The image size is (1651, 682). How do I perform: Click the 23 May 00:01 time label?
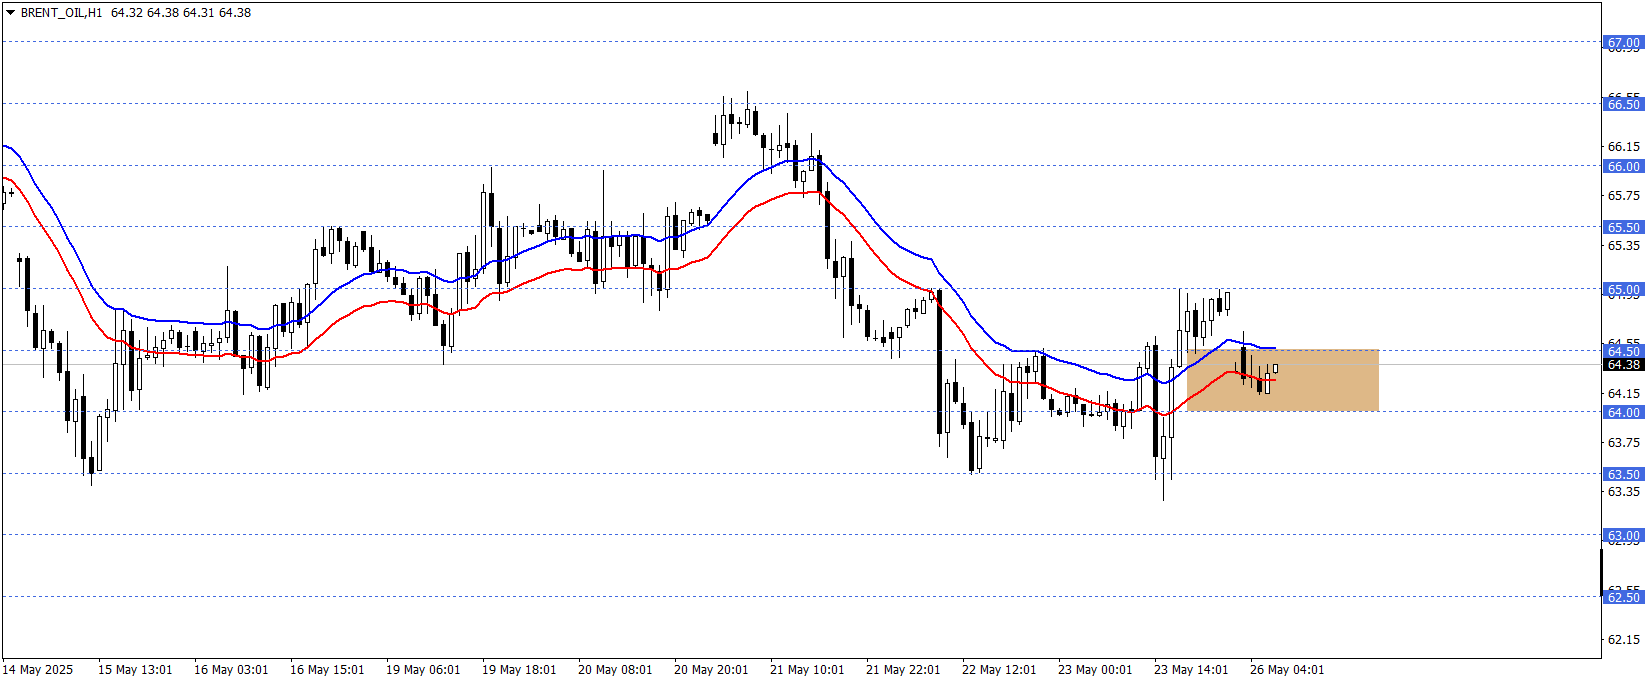(1095, 670)
